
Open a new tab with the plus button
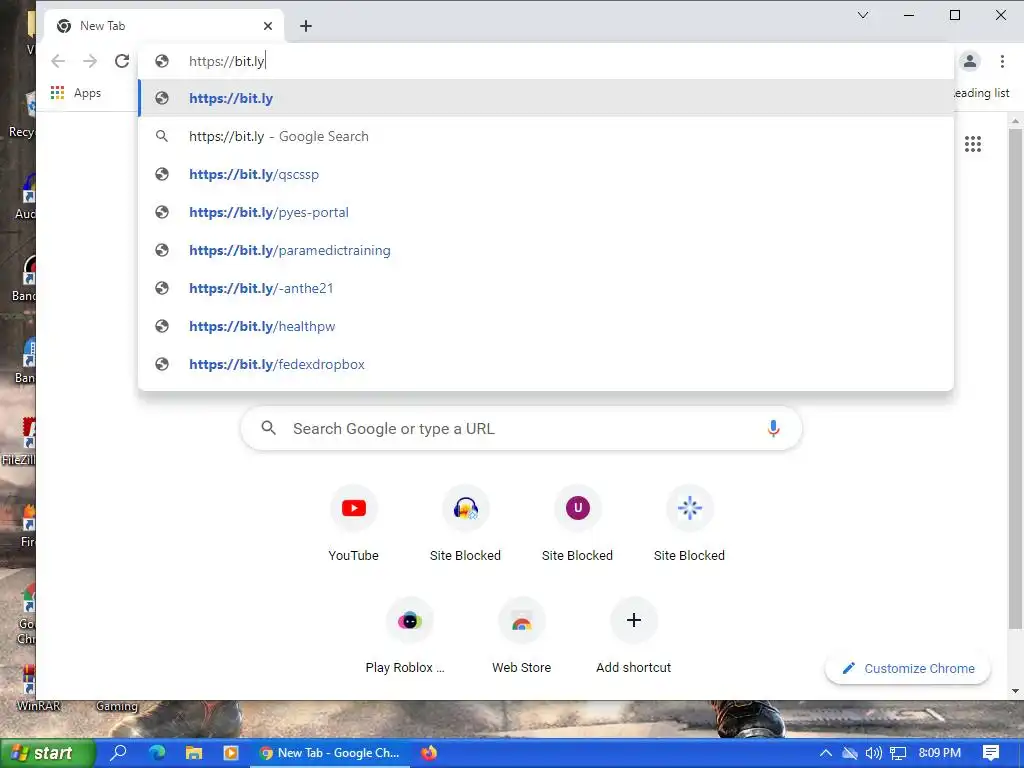(x=306, y=26)
